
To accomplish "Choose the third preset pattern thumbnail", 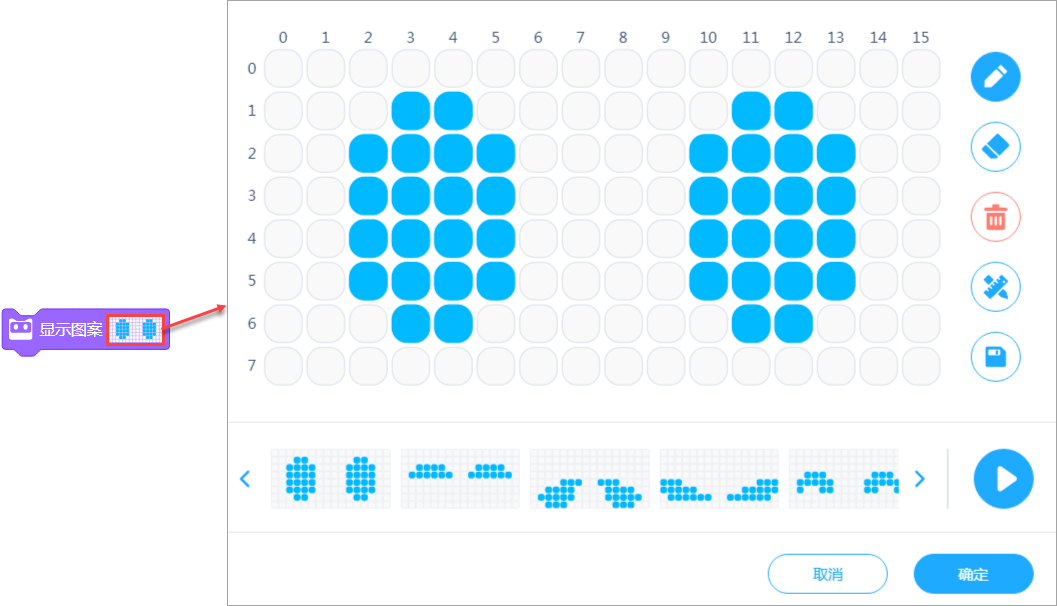I will click(x=589, y=478).
